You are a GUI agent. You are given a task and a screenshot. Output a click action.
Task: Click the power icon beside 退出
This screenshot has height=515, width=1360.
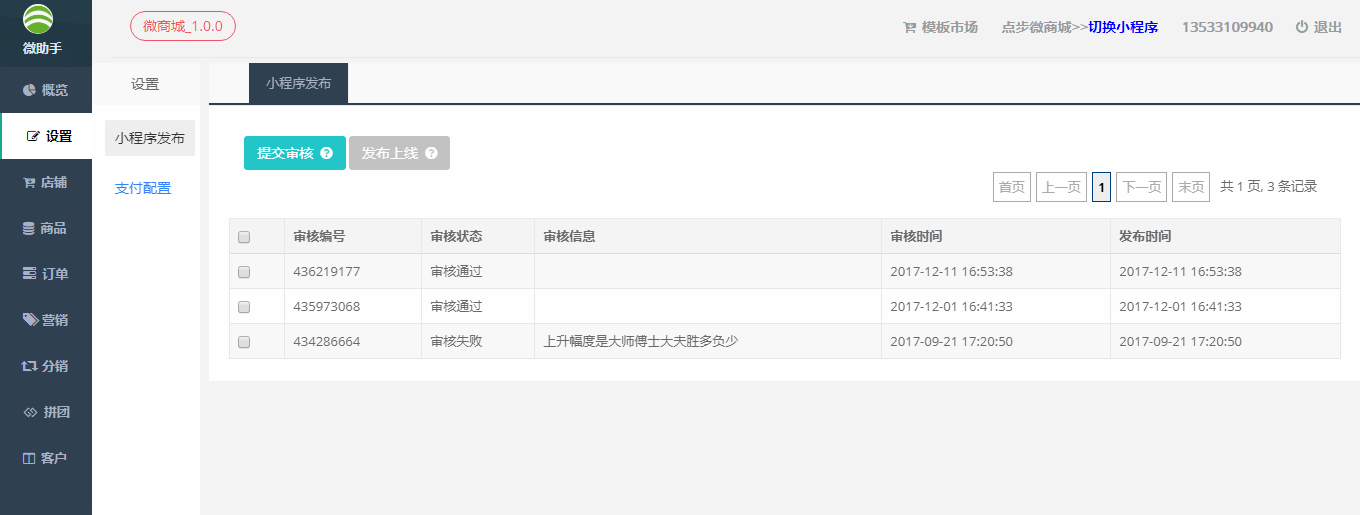coord(1302,27)
